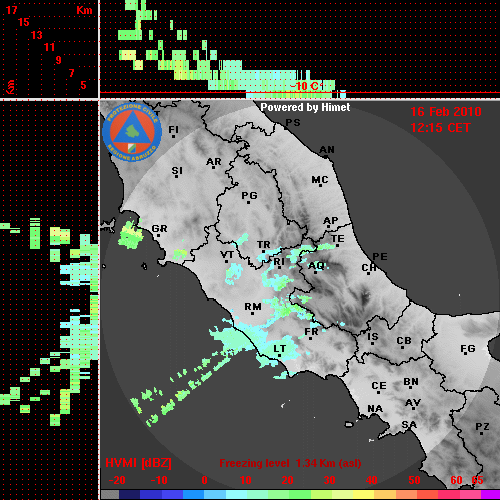Click the FI city label
This screenshot has width=500, height=500.
click(173, 129)
